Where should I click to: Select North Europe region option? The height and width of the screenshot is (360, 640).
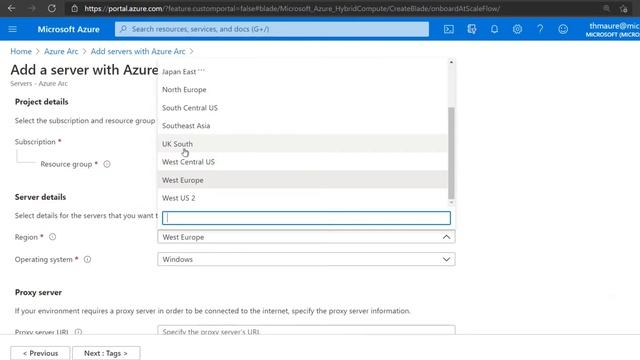302,89
